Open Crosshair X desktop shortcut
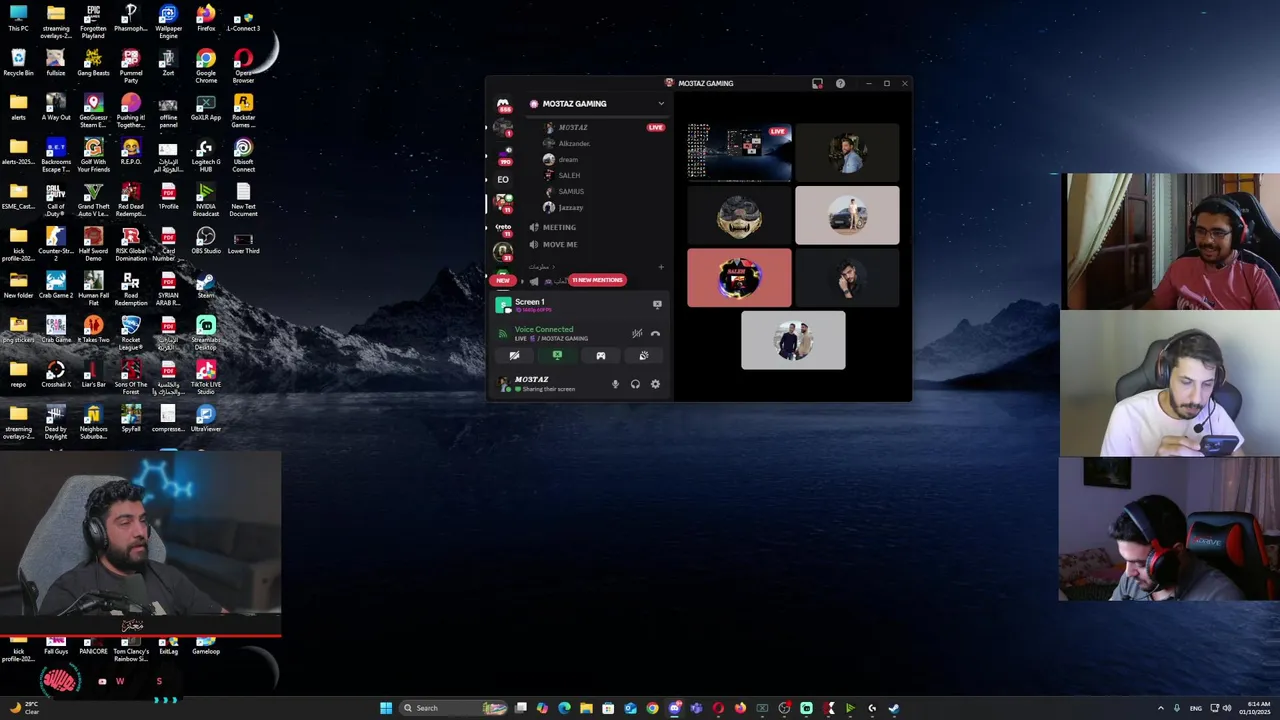1280x720 pixels. [56, 373]
